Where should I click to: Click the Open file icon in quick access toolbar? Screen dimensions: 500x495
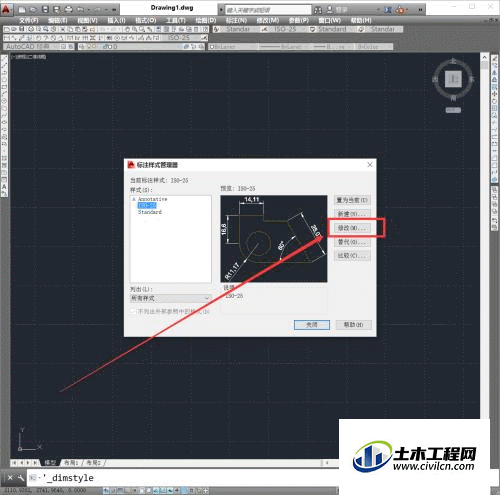[33, 10]
